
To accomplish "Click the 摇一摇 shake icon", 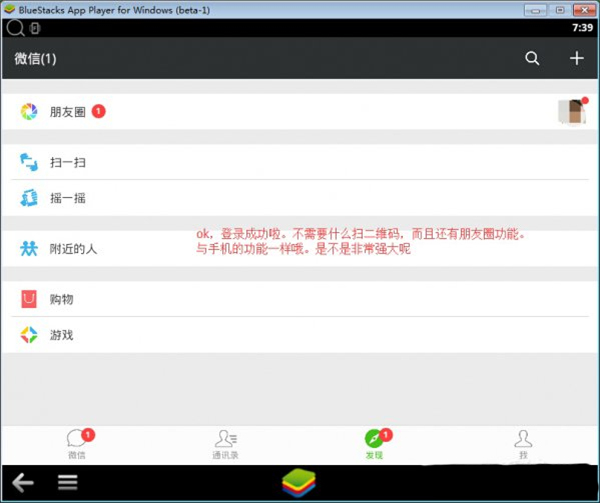I will tap(29, 198).
